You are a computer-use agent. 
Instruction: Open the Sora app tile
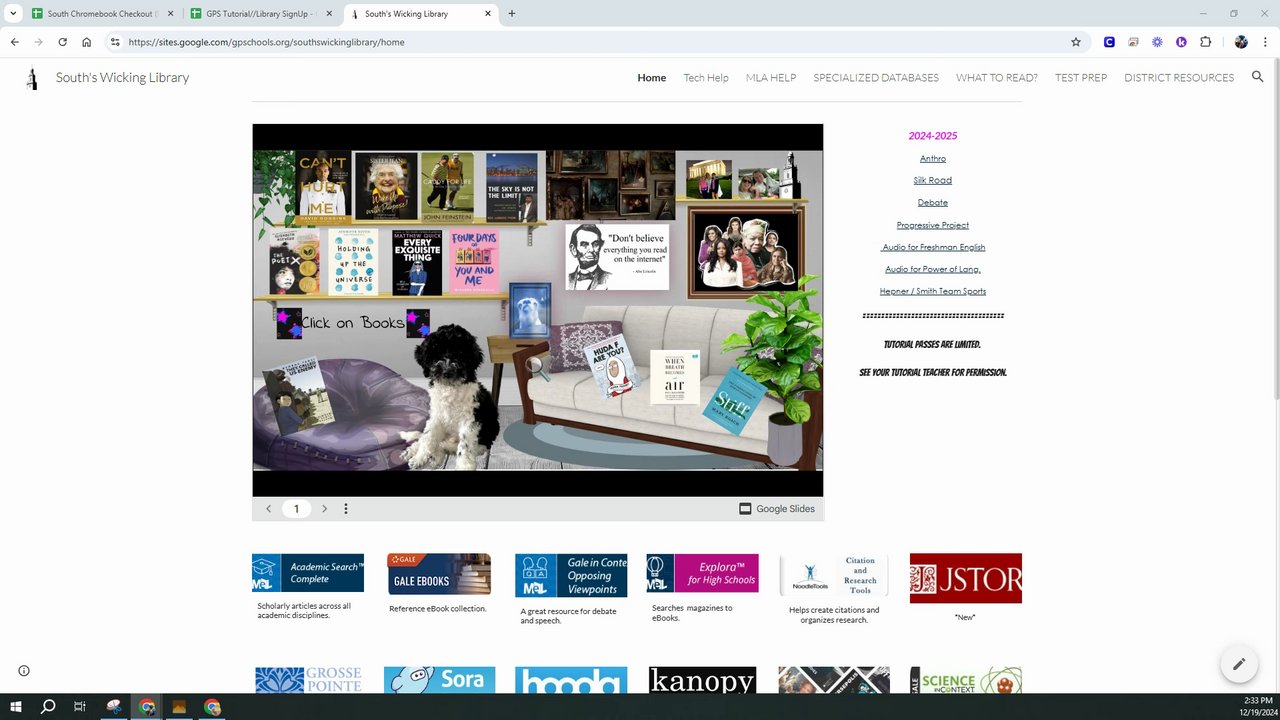pos(439,680)
